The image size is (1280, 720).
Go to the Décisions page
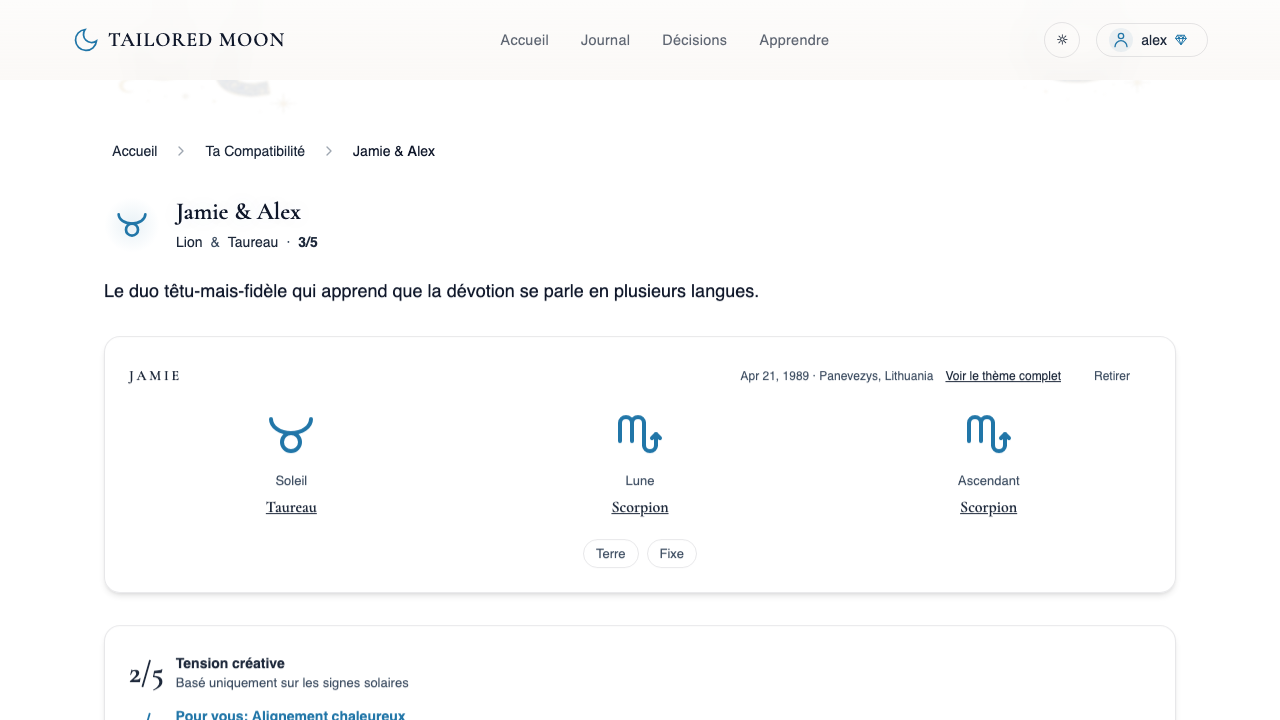click(x=694, y=40)
